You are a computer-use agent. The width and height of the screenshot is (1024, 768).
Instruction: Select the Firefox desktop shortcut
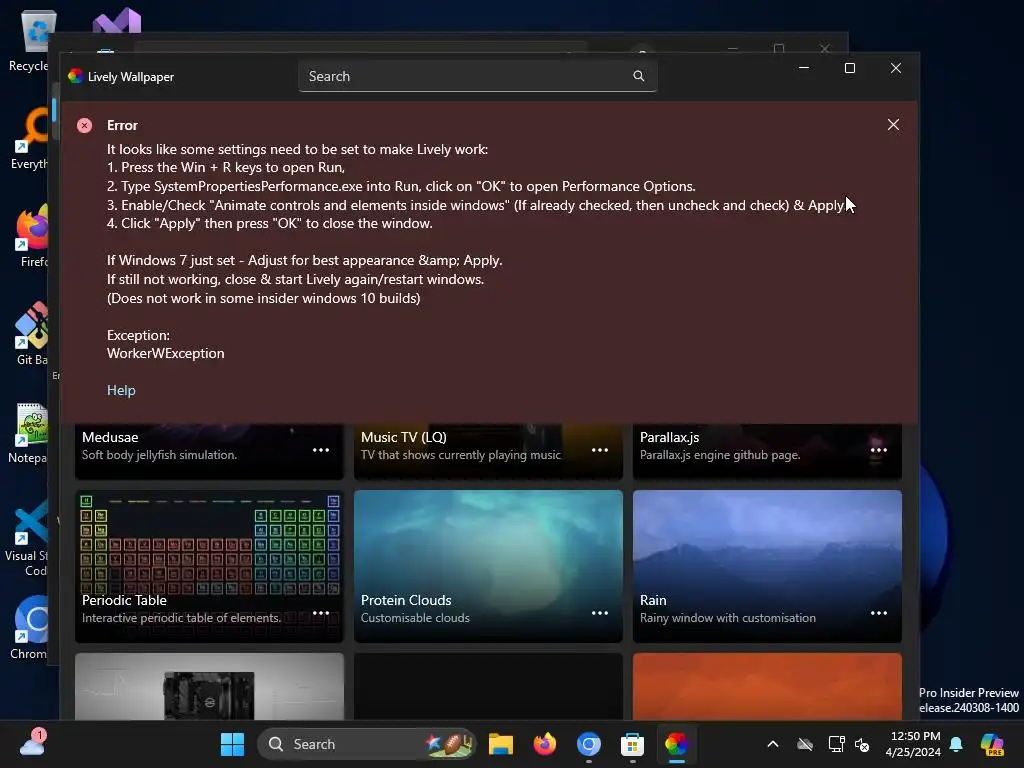tap(33, 236)
